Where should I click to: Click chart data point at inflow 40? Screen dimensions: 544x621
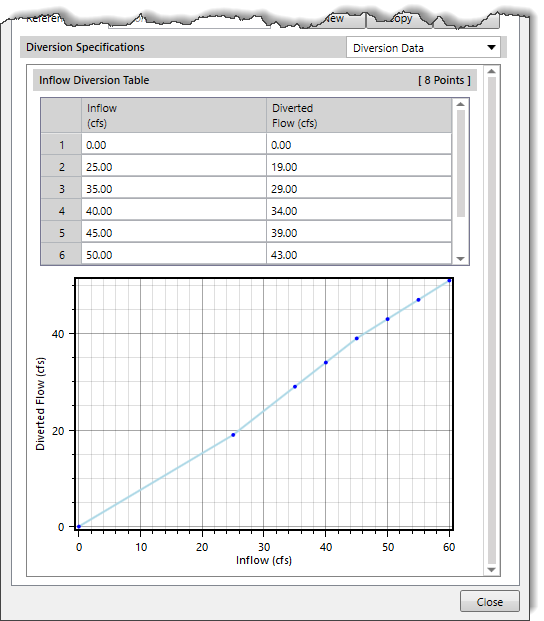[x=326, y=362]
